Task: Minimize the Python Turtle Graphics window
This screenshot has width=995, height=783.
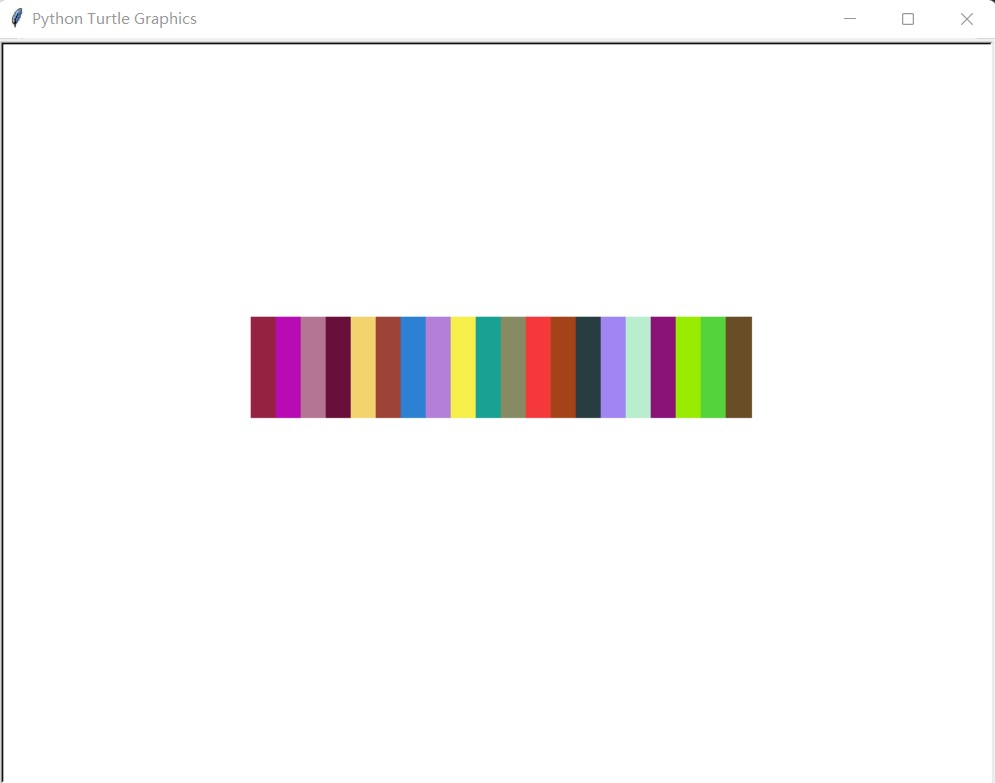Action: point(850,19)
